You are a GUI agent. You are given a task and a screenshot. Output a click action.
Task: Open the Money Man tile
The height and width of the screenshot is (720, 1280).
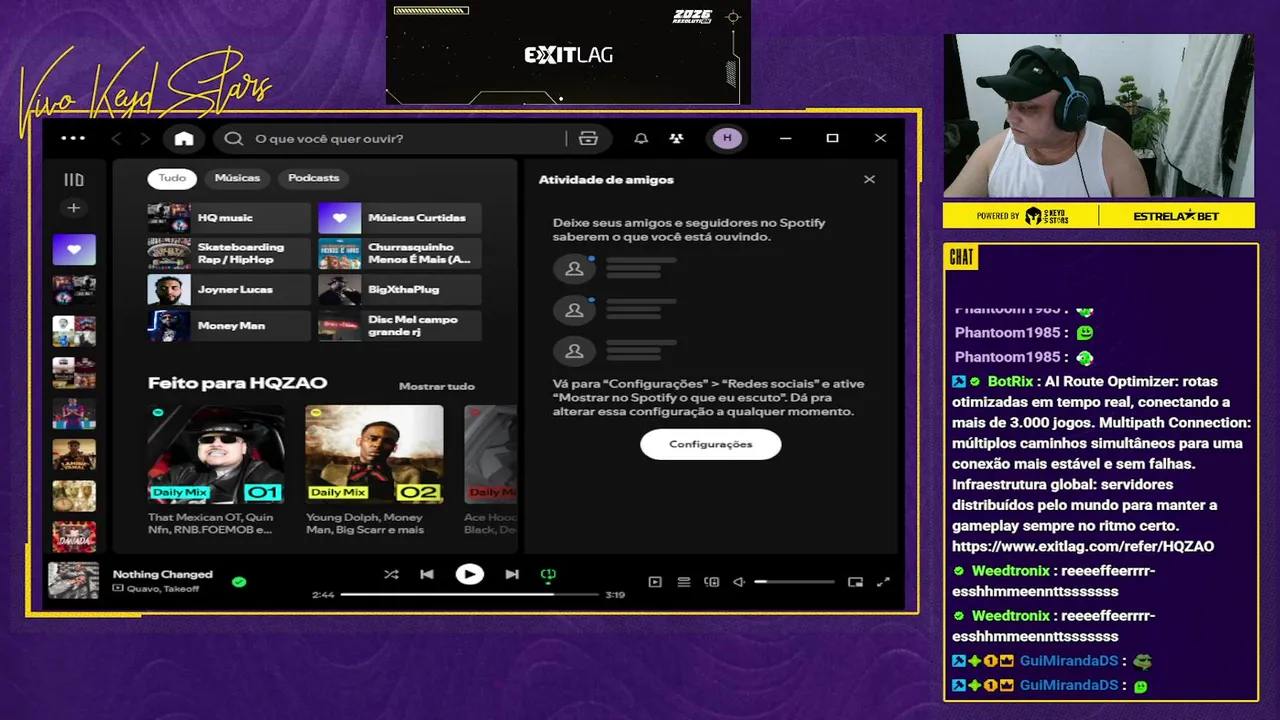pyautogui.click(x=229, y=326)
